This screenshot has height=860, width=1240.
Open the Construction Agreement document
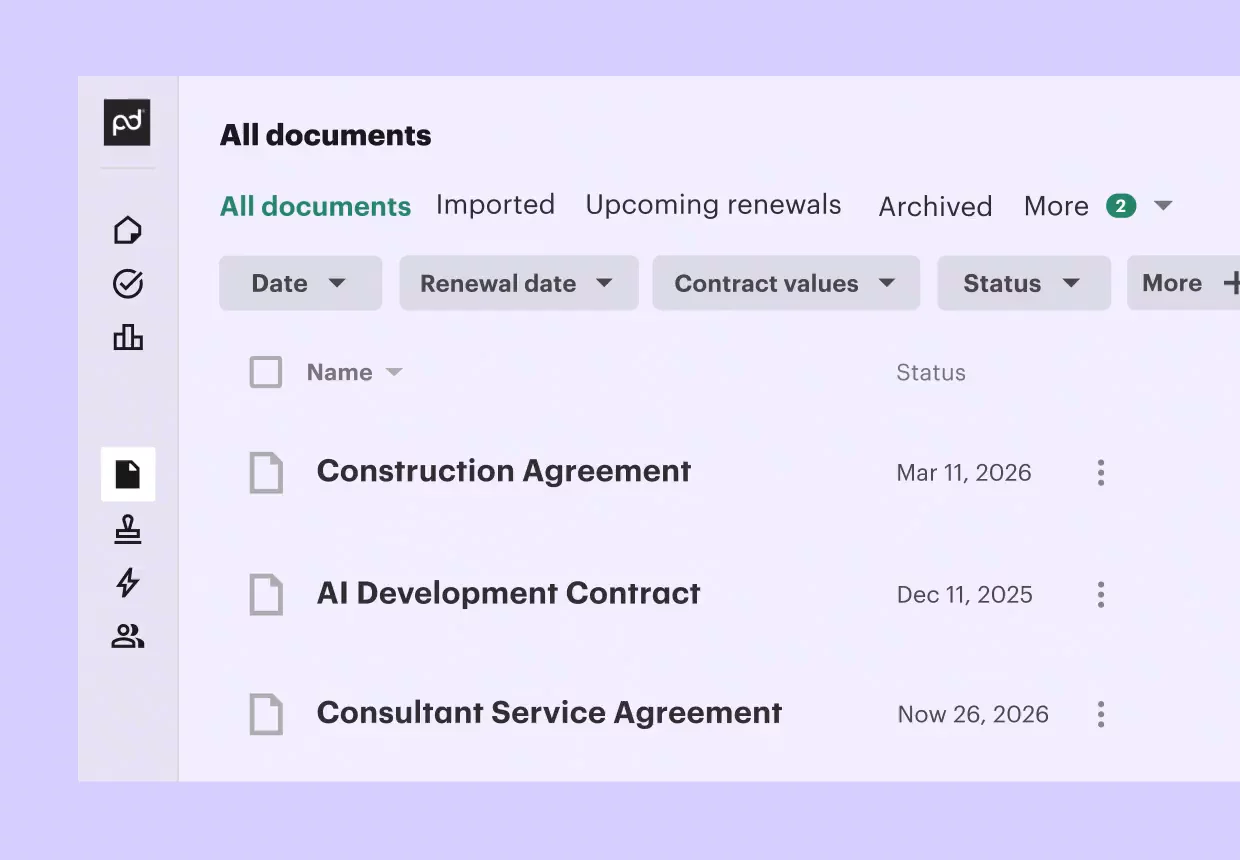(x=504, y=471)
